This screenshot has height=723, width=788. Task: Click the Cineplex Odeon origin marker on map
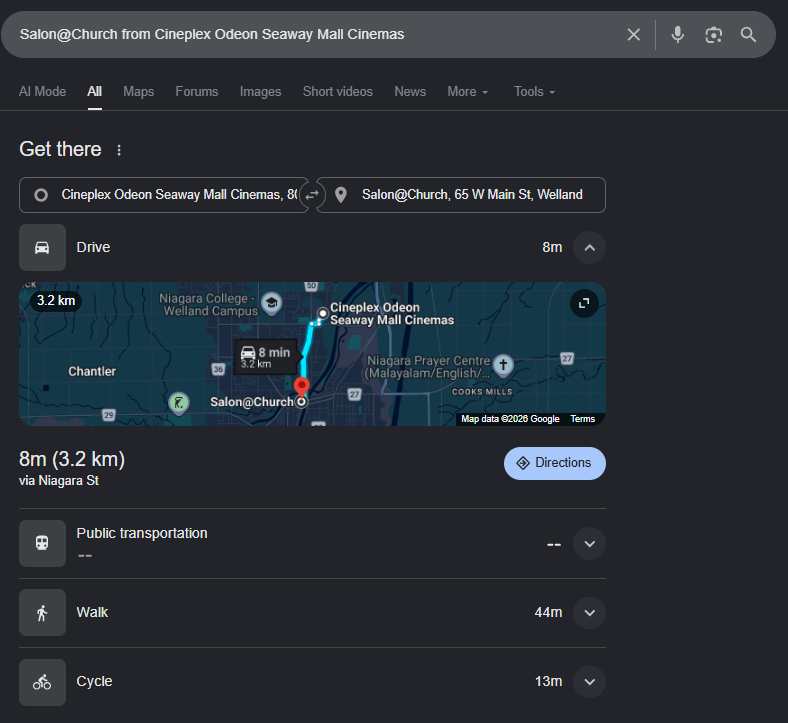[x=323, y=314]
